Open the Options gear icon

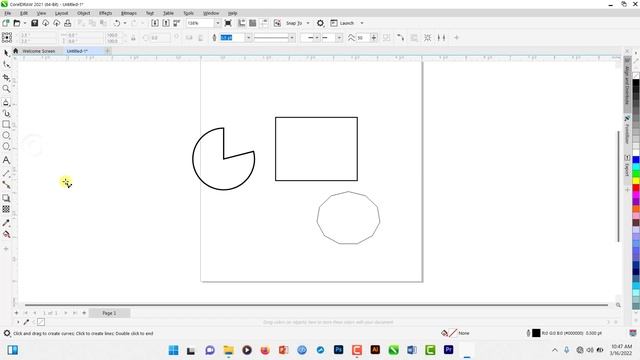tap(320, 23)
